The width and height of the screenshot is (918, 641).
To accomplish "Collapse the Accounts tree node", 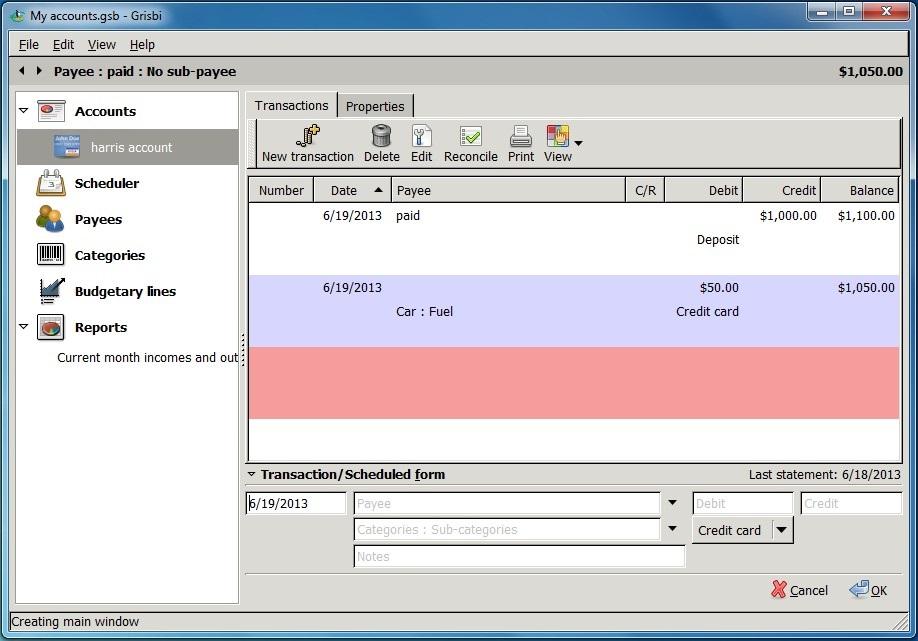I will 24,111.
